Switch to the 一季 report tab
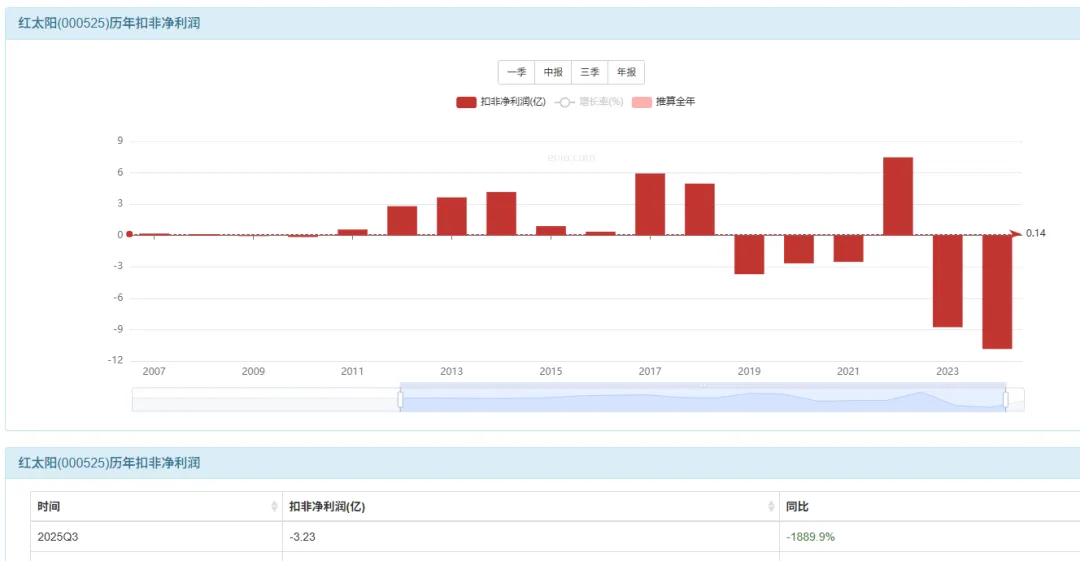 [x=517, y=72]
